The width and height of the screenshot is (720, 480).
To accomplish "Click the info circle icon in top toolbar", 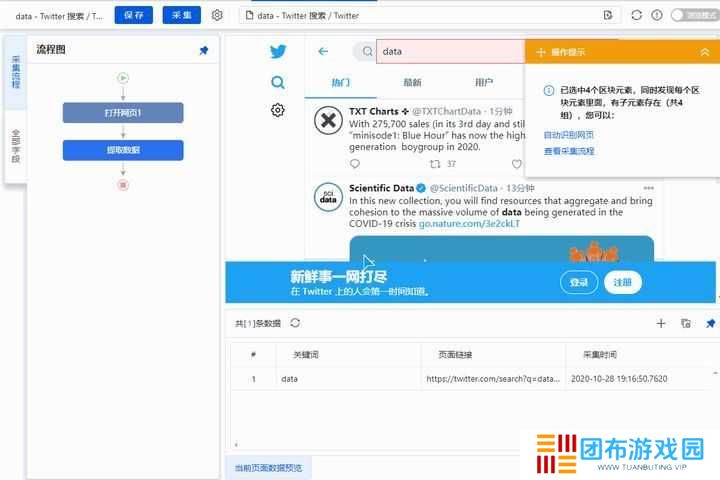I will click(657, 15).
